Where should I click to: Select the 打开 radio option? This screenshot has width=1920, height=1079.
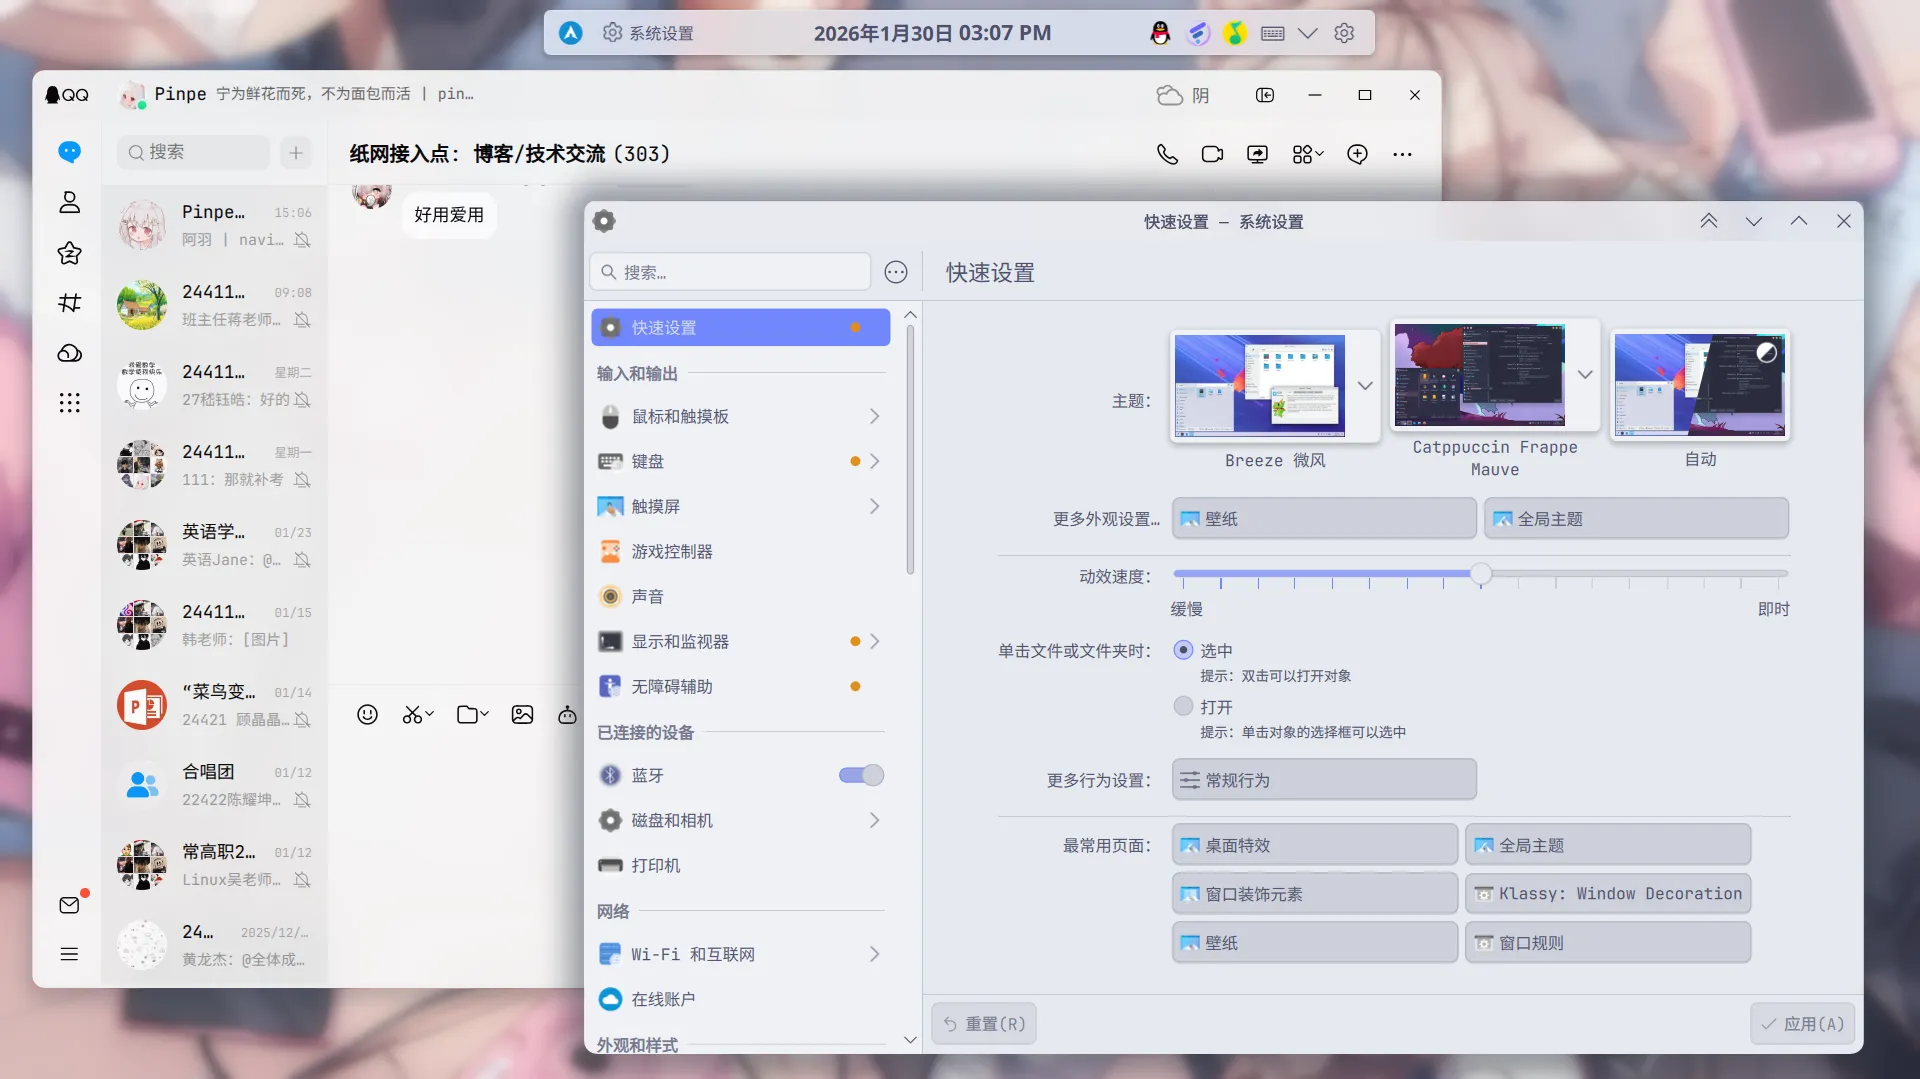(1183, 706)
